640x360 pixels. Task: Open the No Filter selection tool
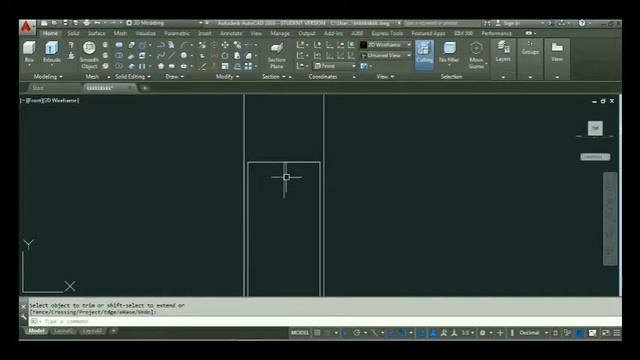point(449,52)
